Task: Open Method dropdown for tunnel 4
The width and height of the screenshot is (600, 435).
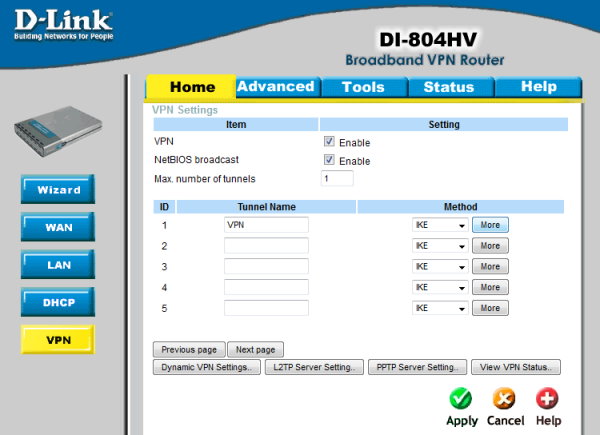Action: pos(440,287)
